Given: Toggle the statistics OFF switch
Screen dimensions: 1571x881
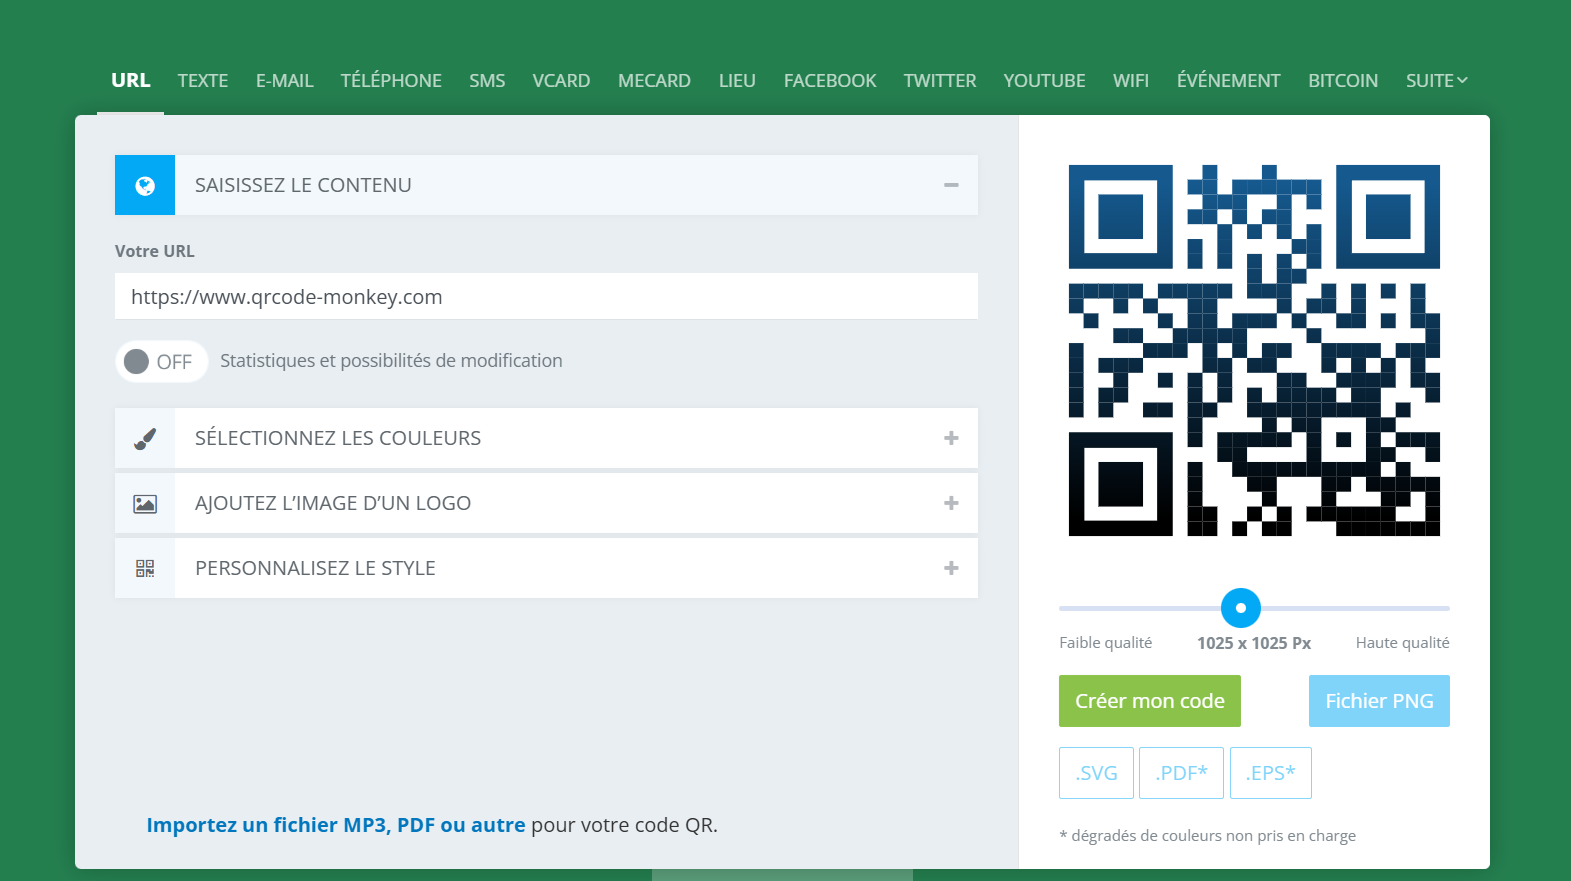Looking at the screenshot, I should [161, 361].
